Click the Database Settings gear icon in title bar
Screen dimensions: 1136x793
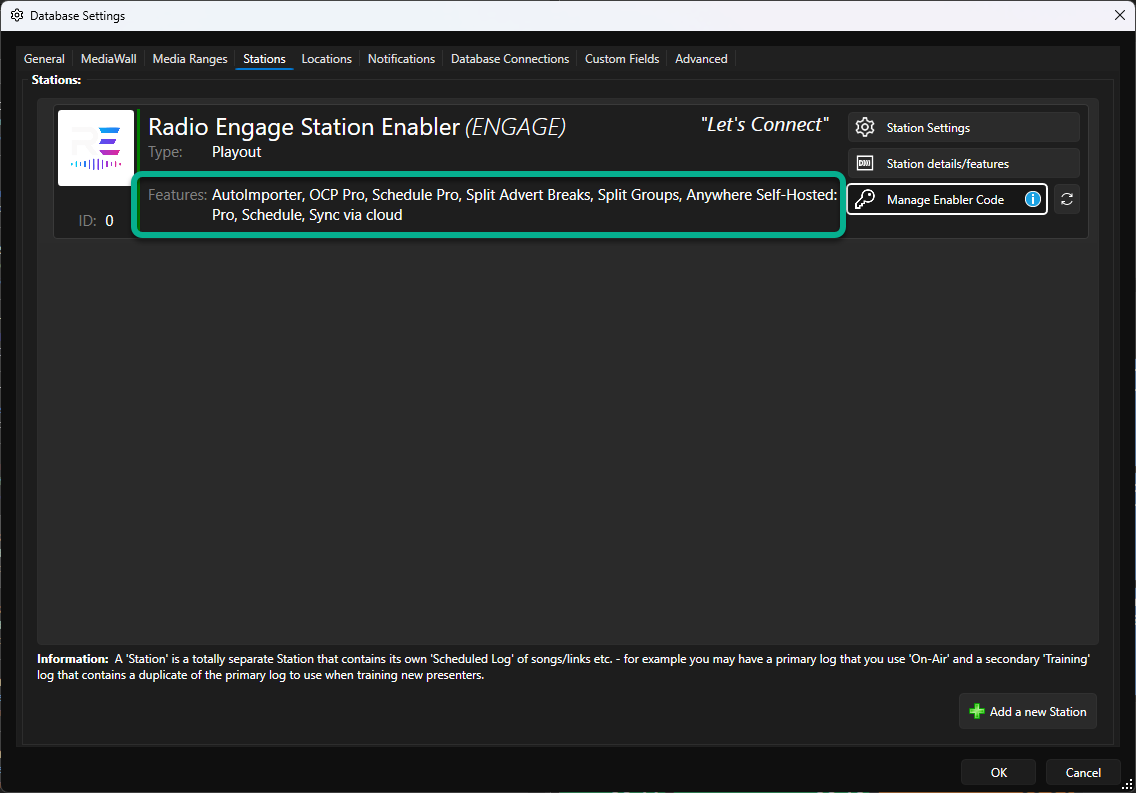(x=17, y=15)
